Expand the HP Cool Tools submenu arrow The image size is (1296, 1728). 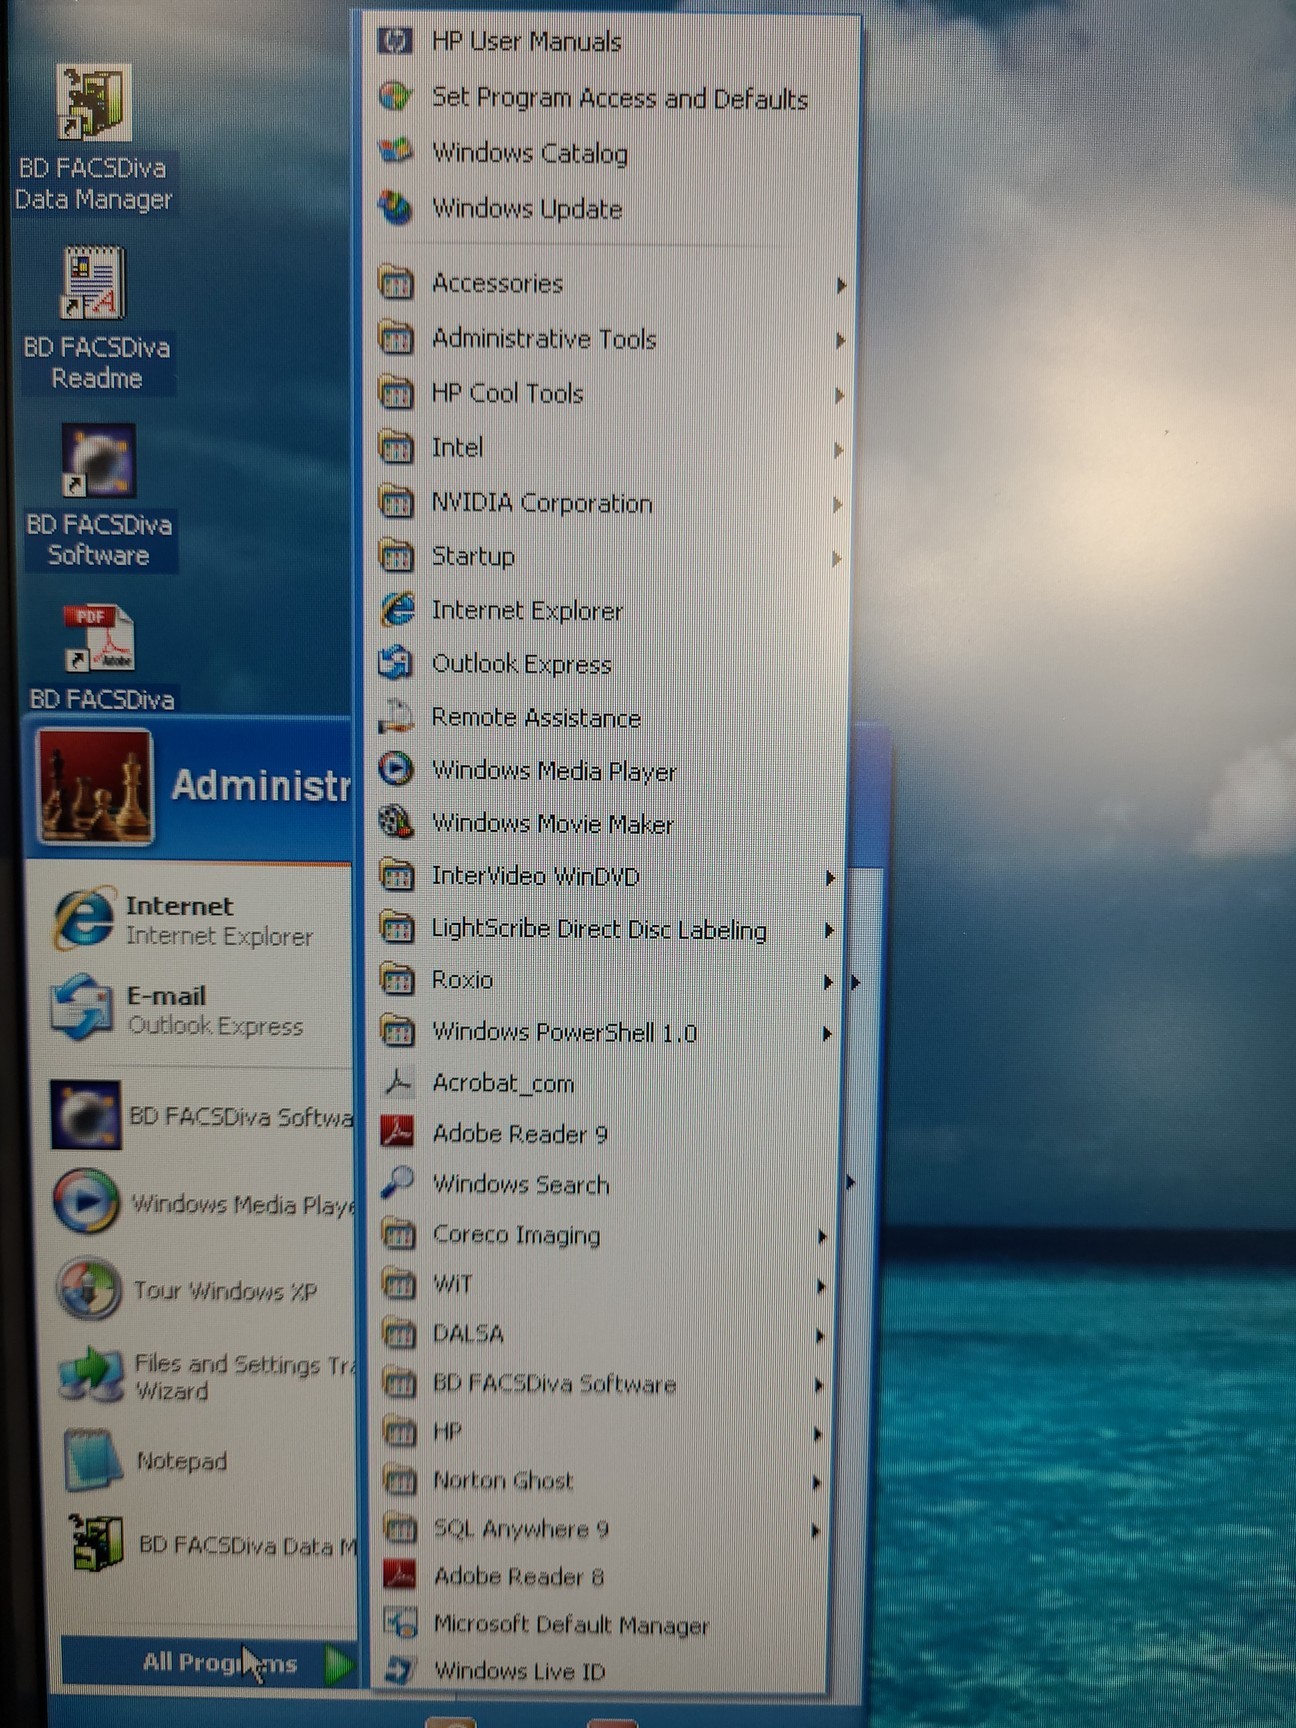[x=839, y=396]
